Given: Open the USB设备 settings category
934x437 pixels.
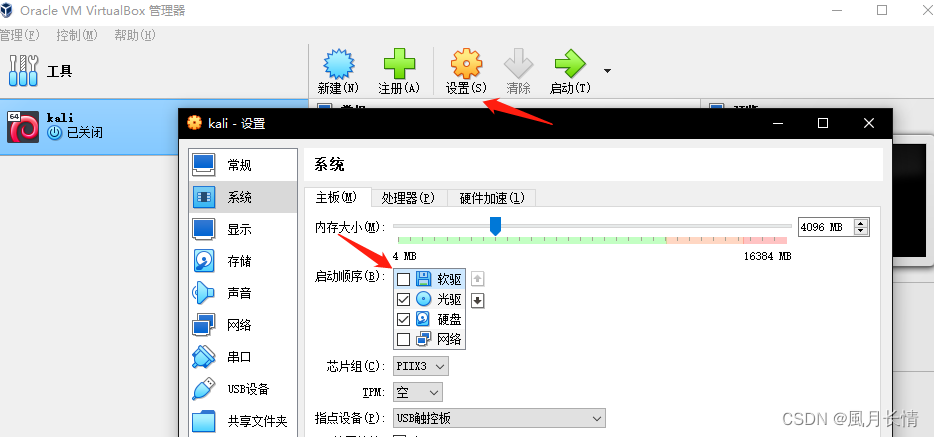Looking at the screenshot, I should (x=243, y=389).
